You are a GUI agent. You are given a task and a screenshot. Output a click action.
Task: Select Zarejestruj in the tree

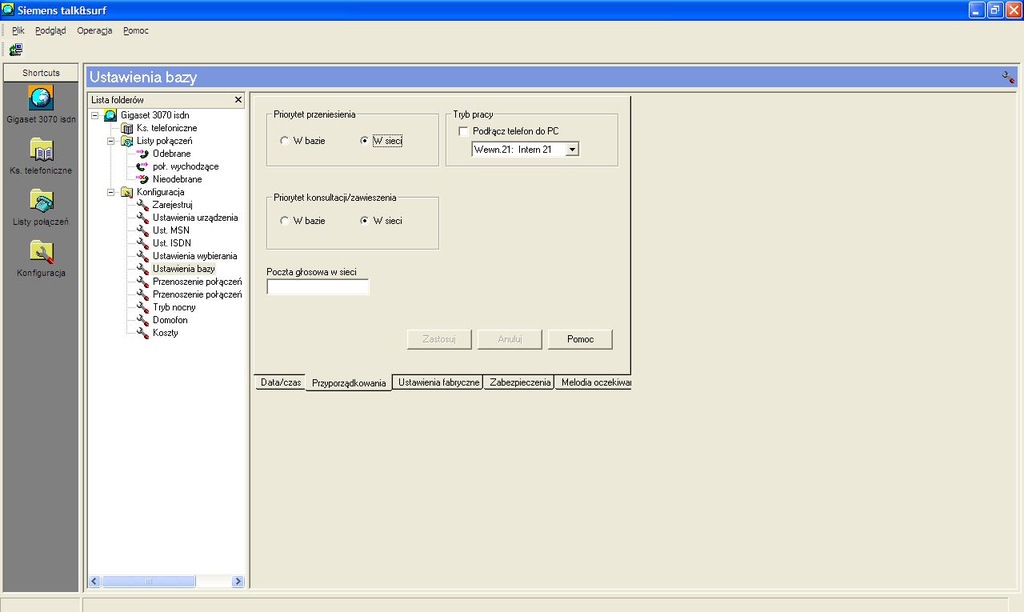pos(172,205)
